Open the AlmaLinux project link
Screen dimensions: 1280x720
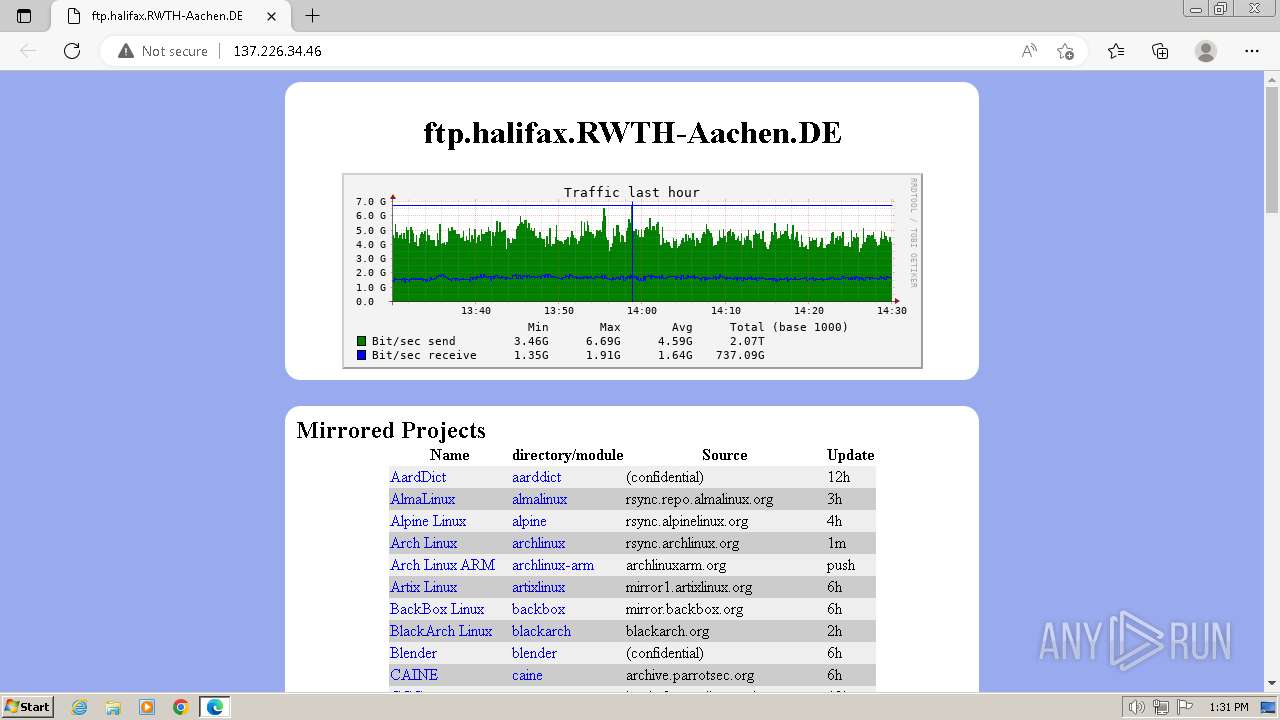coord(423,499)
